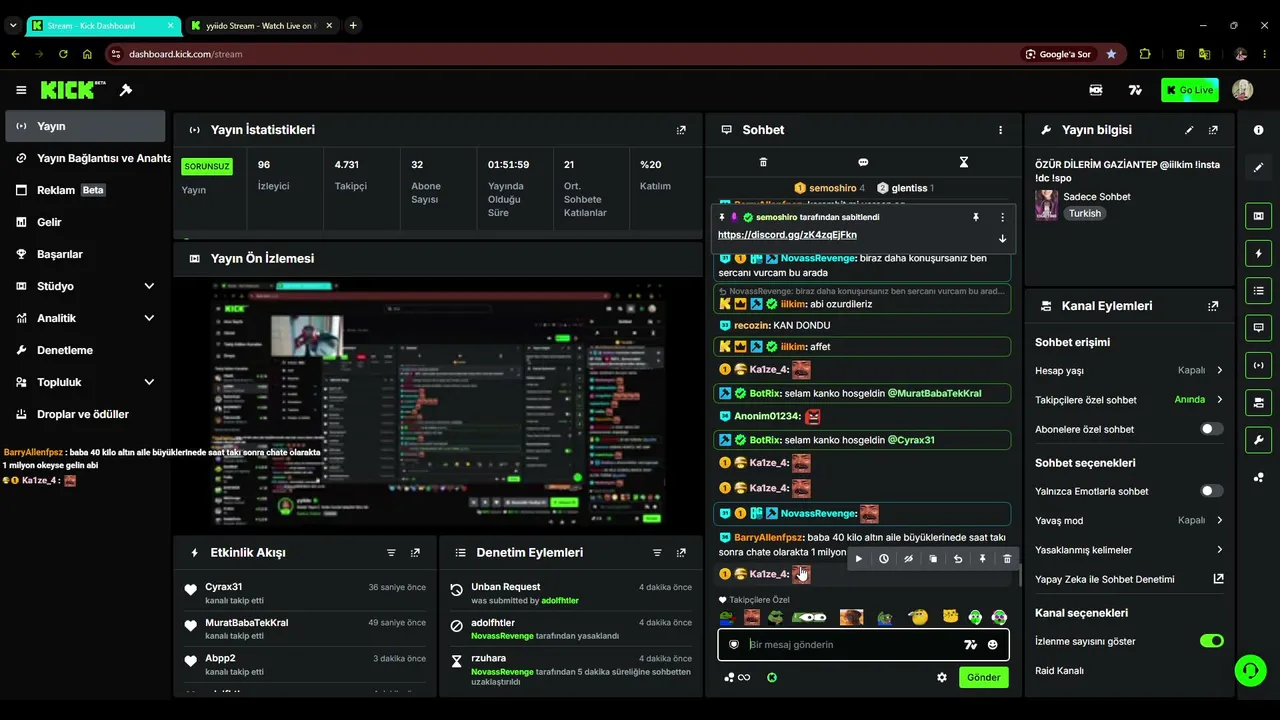Click the lightning bolt icon in the right rail
The width and height of the screenshot is (1280, 720).
click(x=1258, y=253)
